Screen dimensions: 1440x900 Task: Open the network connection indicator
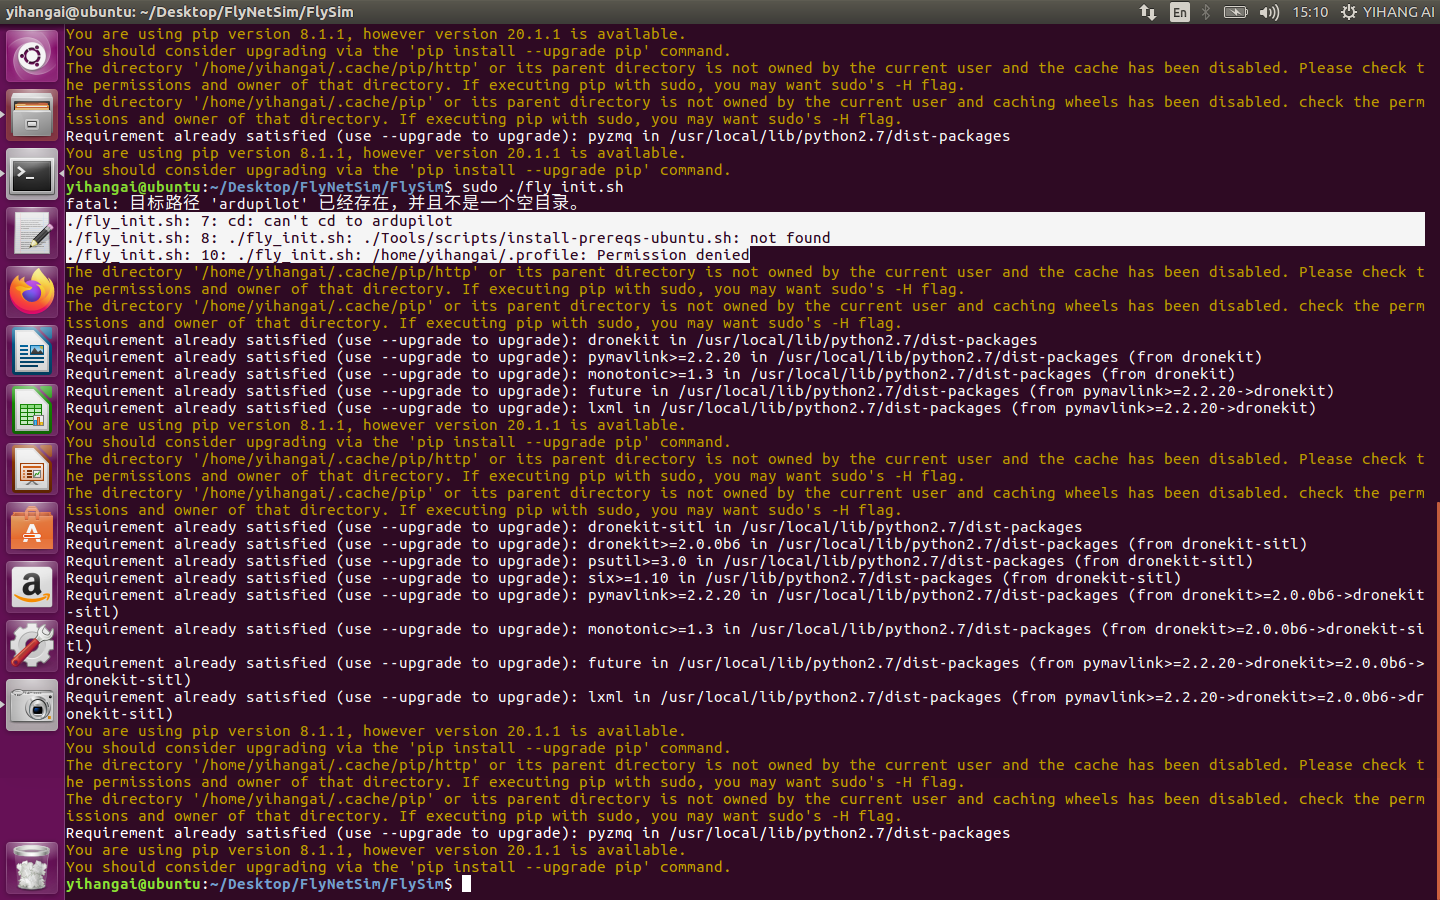(x=1148, y=12)
